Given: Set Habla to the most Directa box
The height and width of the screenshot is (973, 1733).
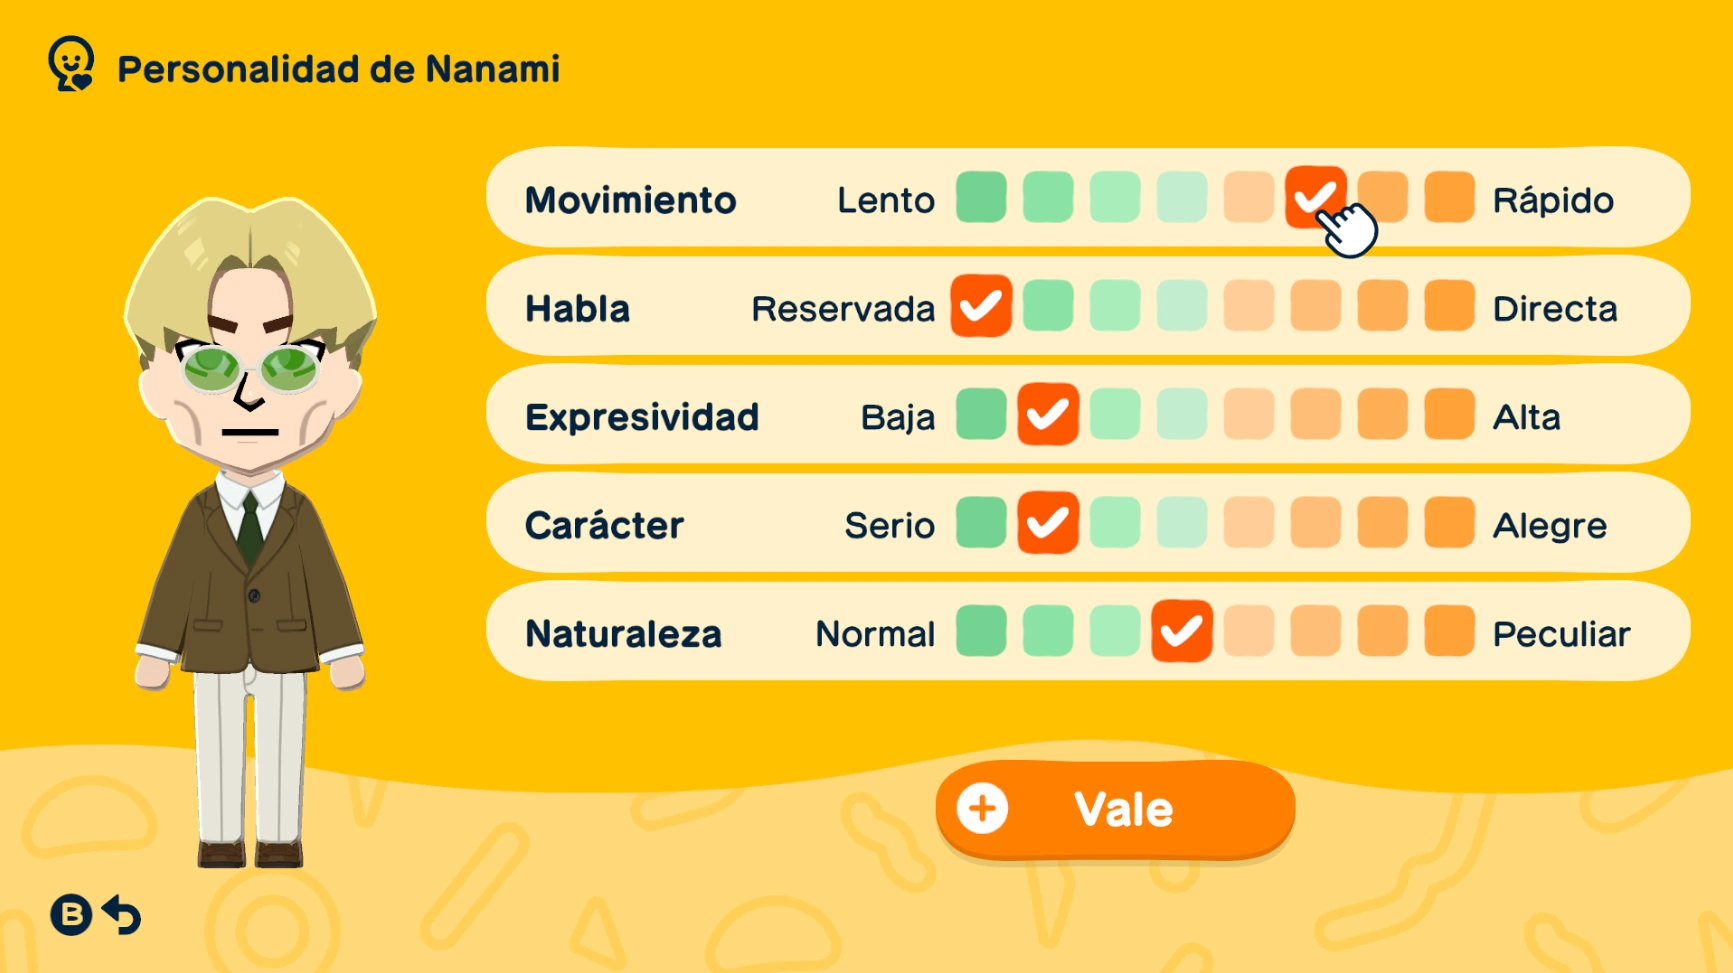Looking at the screenshot, I should tap(1449, 306).
